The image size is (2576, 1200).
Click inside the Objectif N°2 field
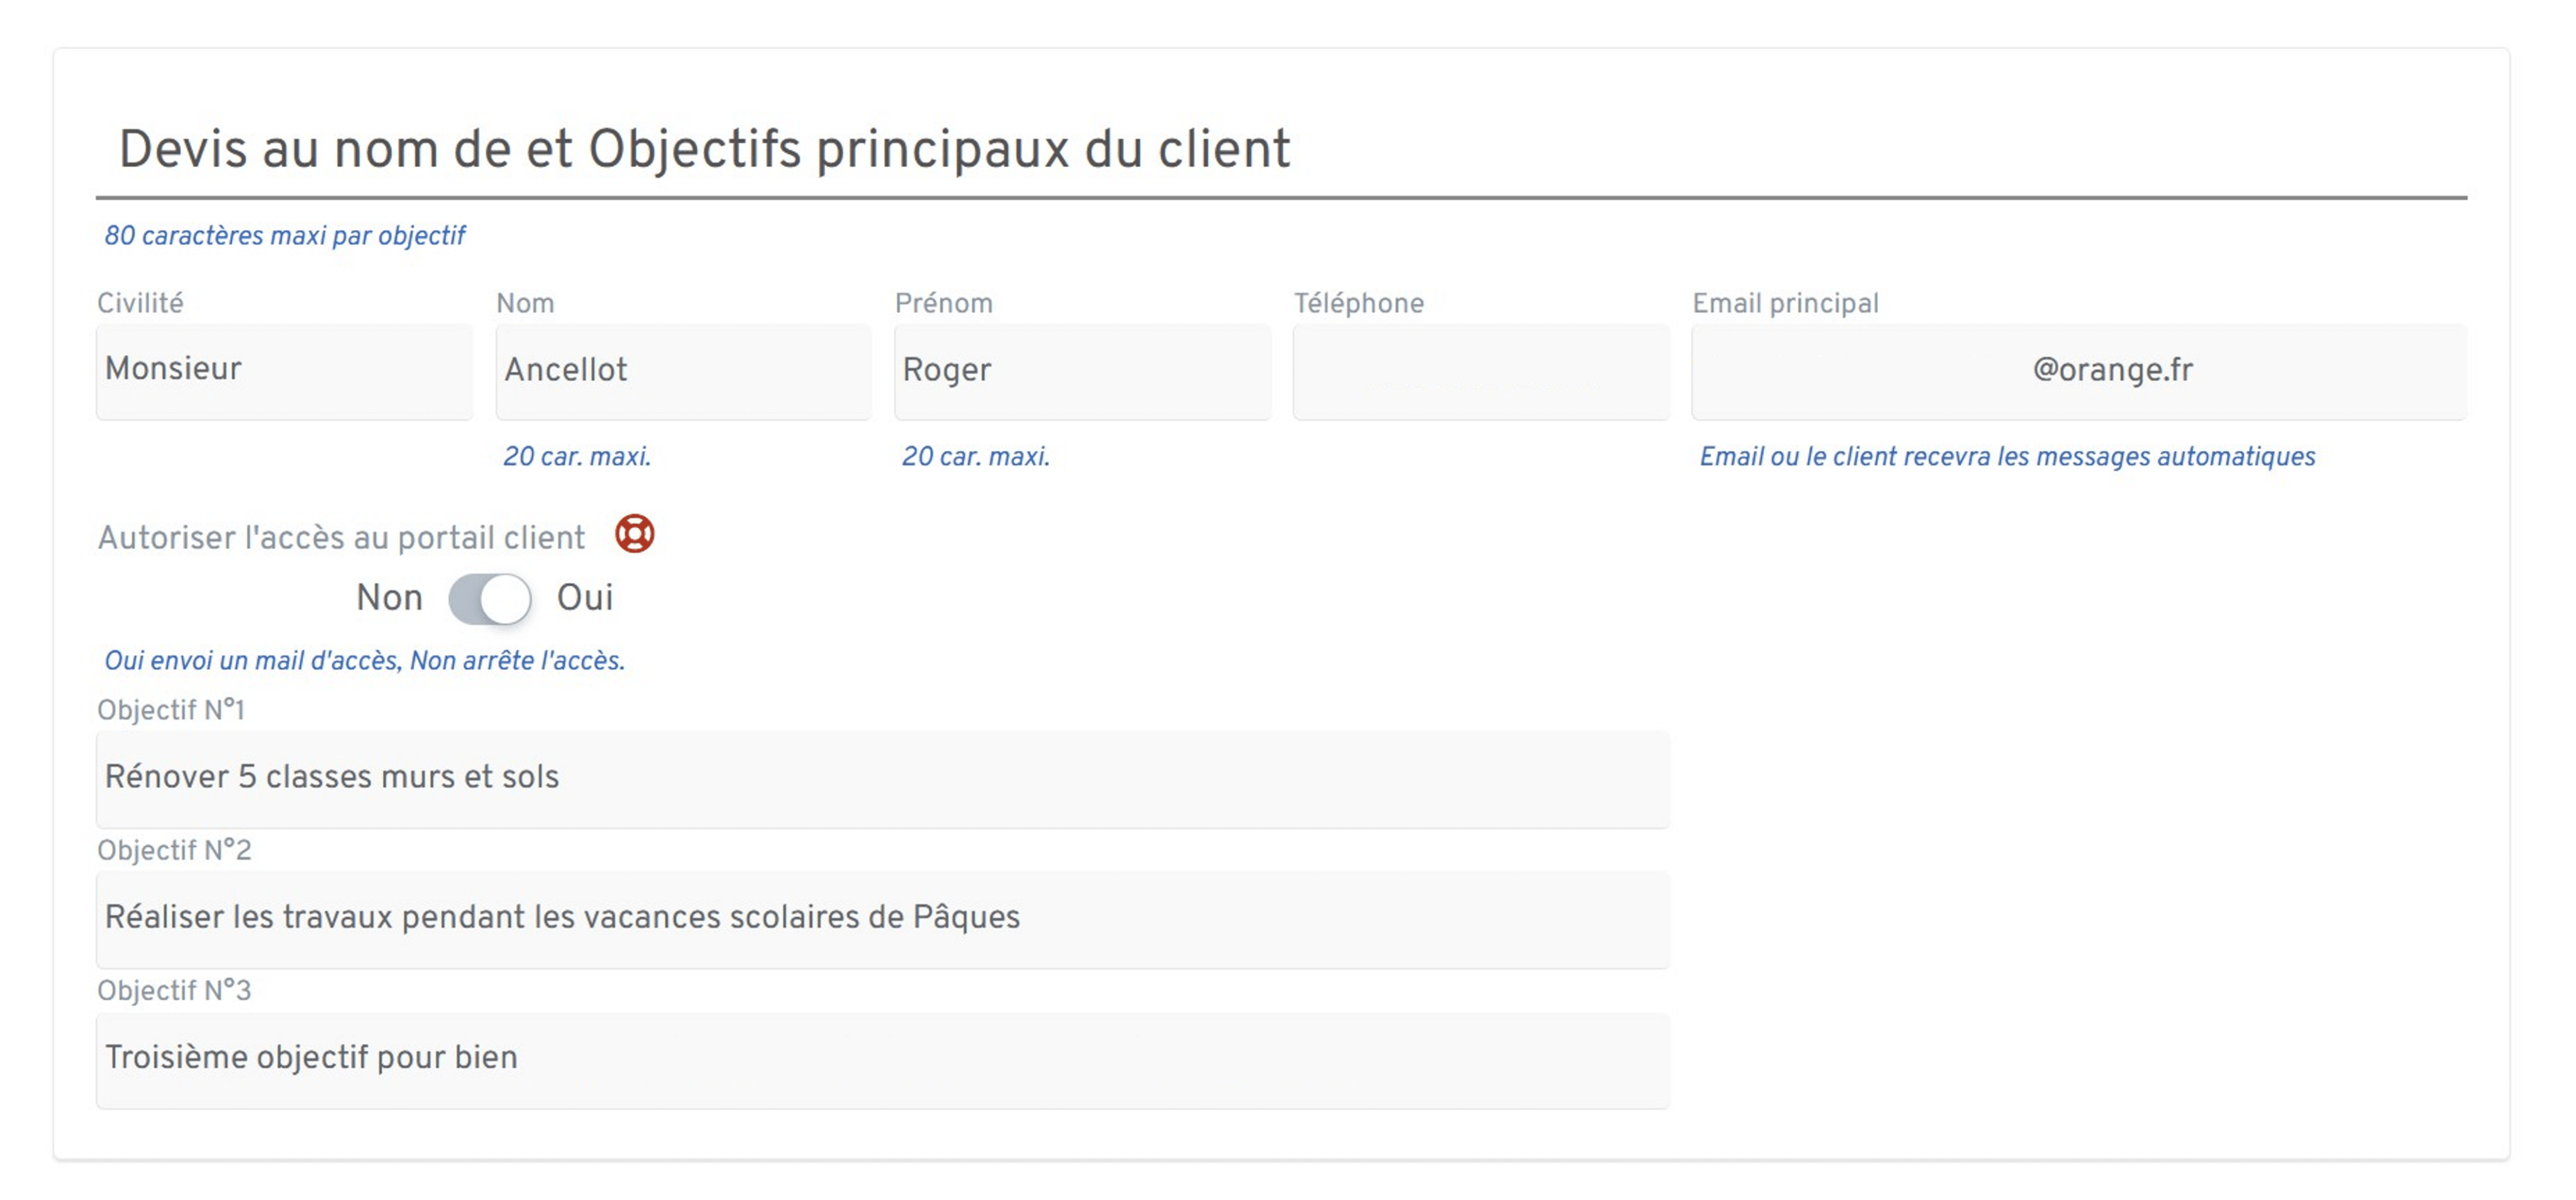880,917
